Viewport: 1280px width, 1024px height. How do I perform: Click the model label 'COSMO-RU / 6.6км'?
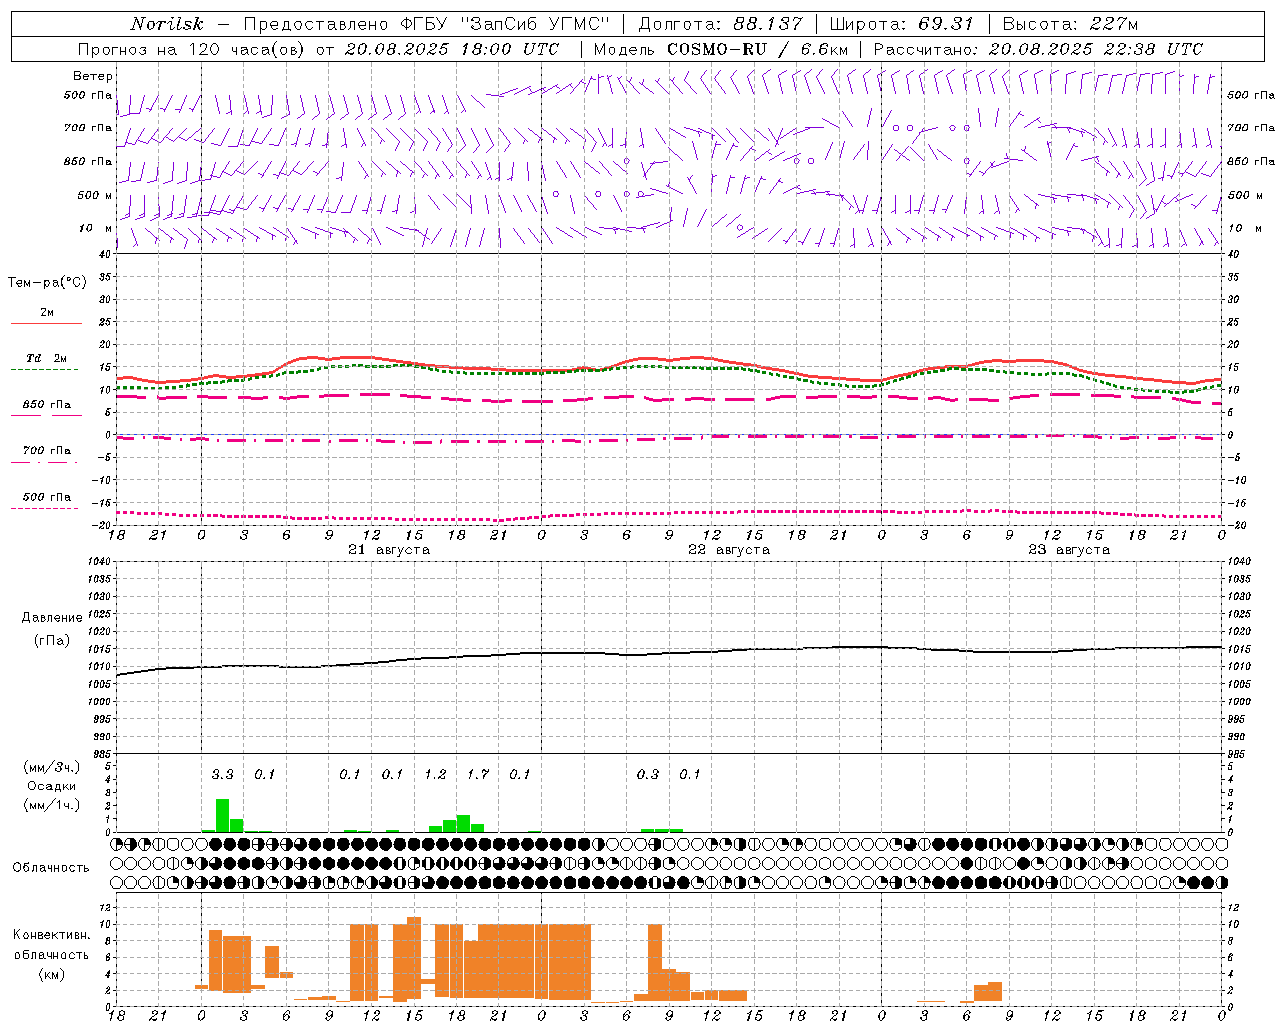[x=758, y=49]
